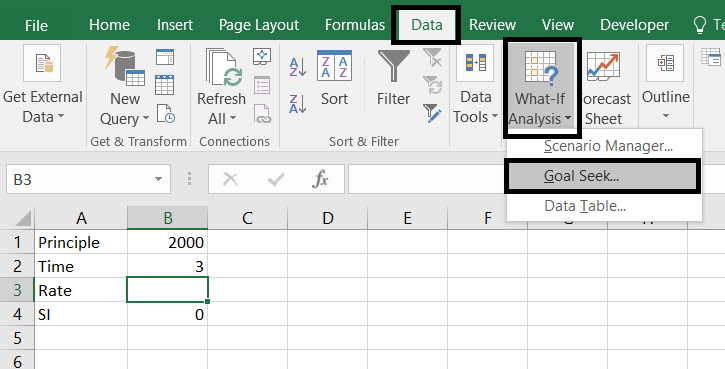725x369 pixels.
Task: Select SI result cell showing 0
Action: click(167, 314)
